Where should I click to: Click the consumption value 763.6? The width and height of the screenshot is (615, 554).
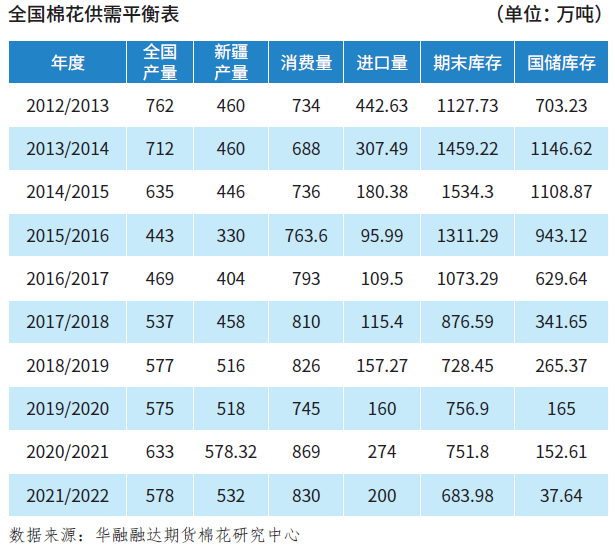[x=306, y=236]
